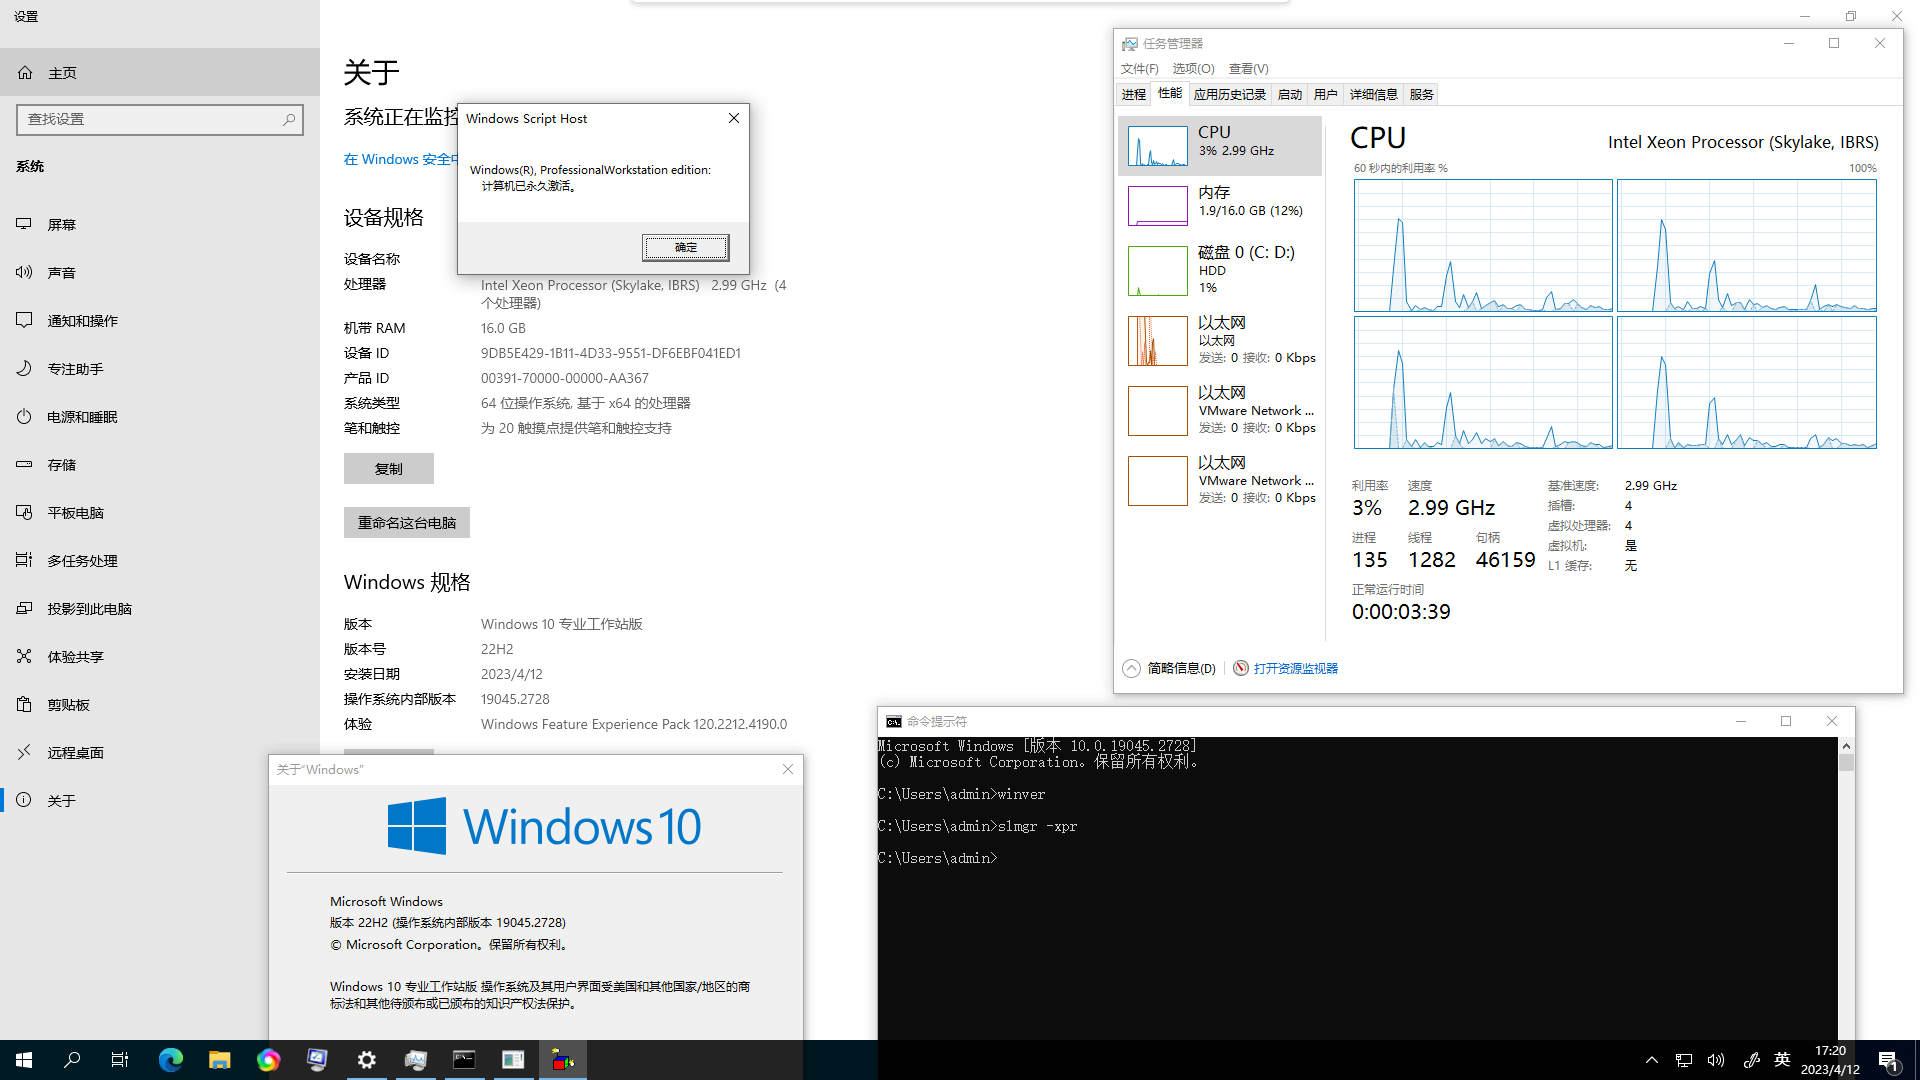Switch to the 服务 tab in Task Manager
This screenshot has height=1080, width=1920.
(1422, 94)
